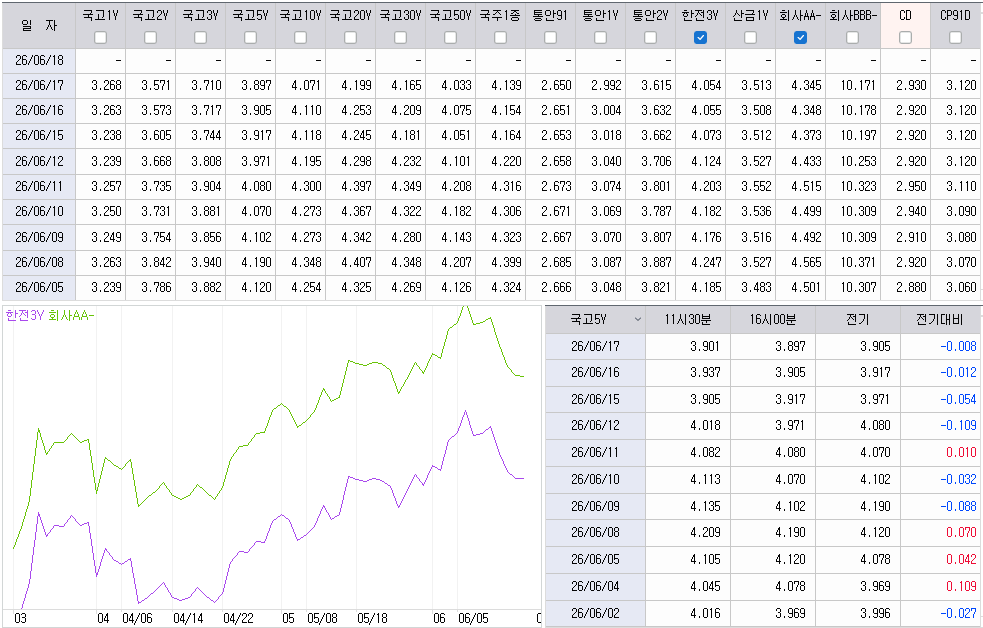
Task: Click the 16시00분 column header
Action: [x=773, y=320]
